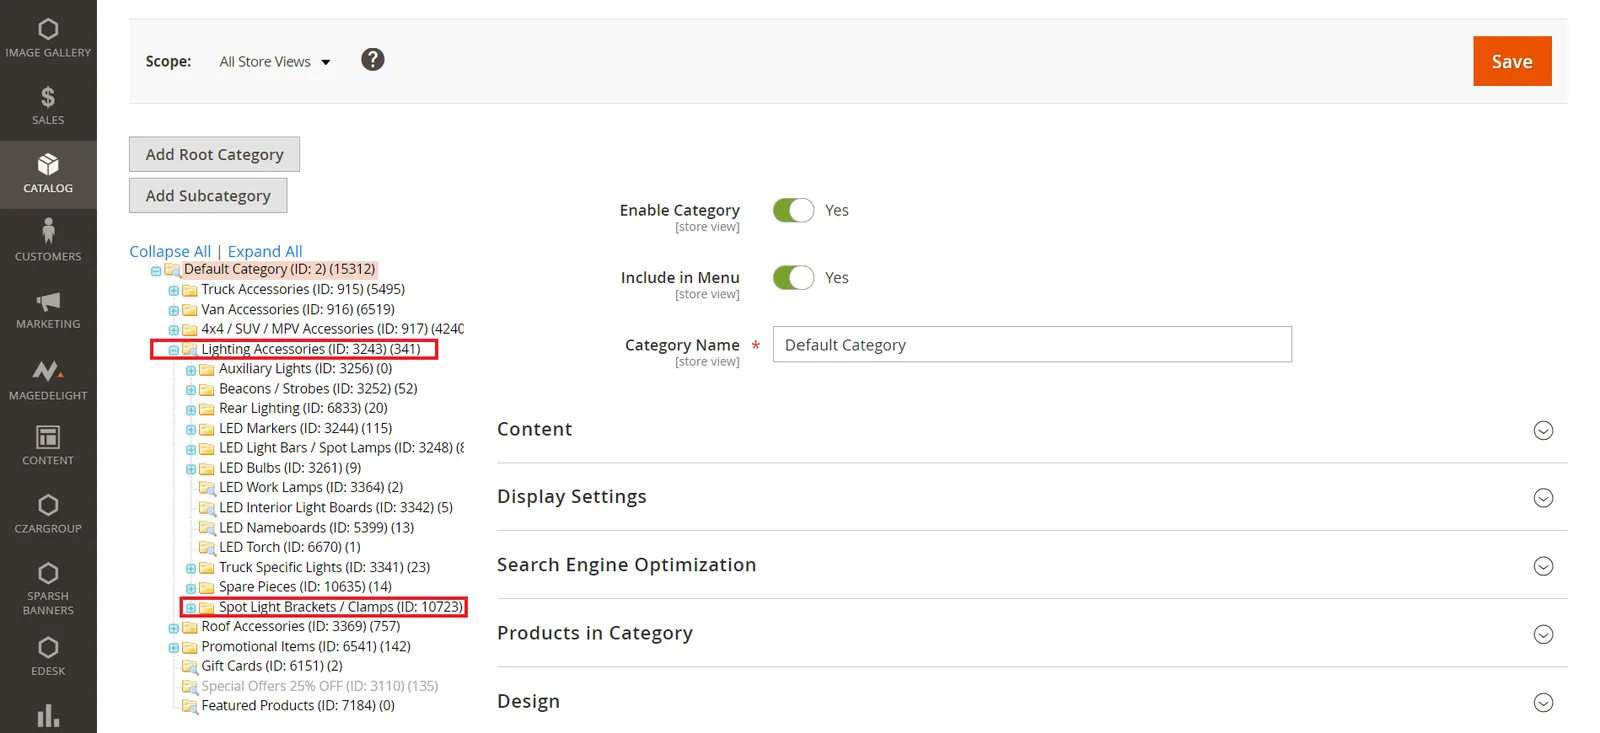Select Default Category (ID: 2) in tree
1600x733 pixels.
pos(279,269)
